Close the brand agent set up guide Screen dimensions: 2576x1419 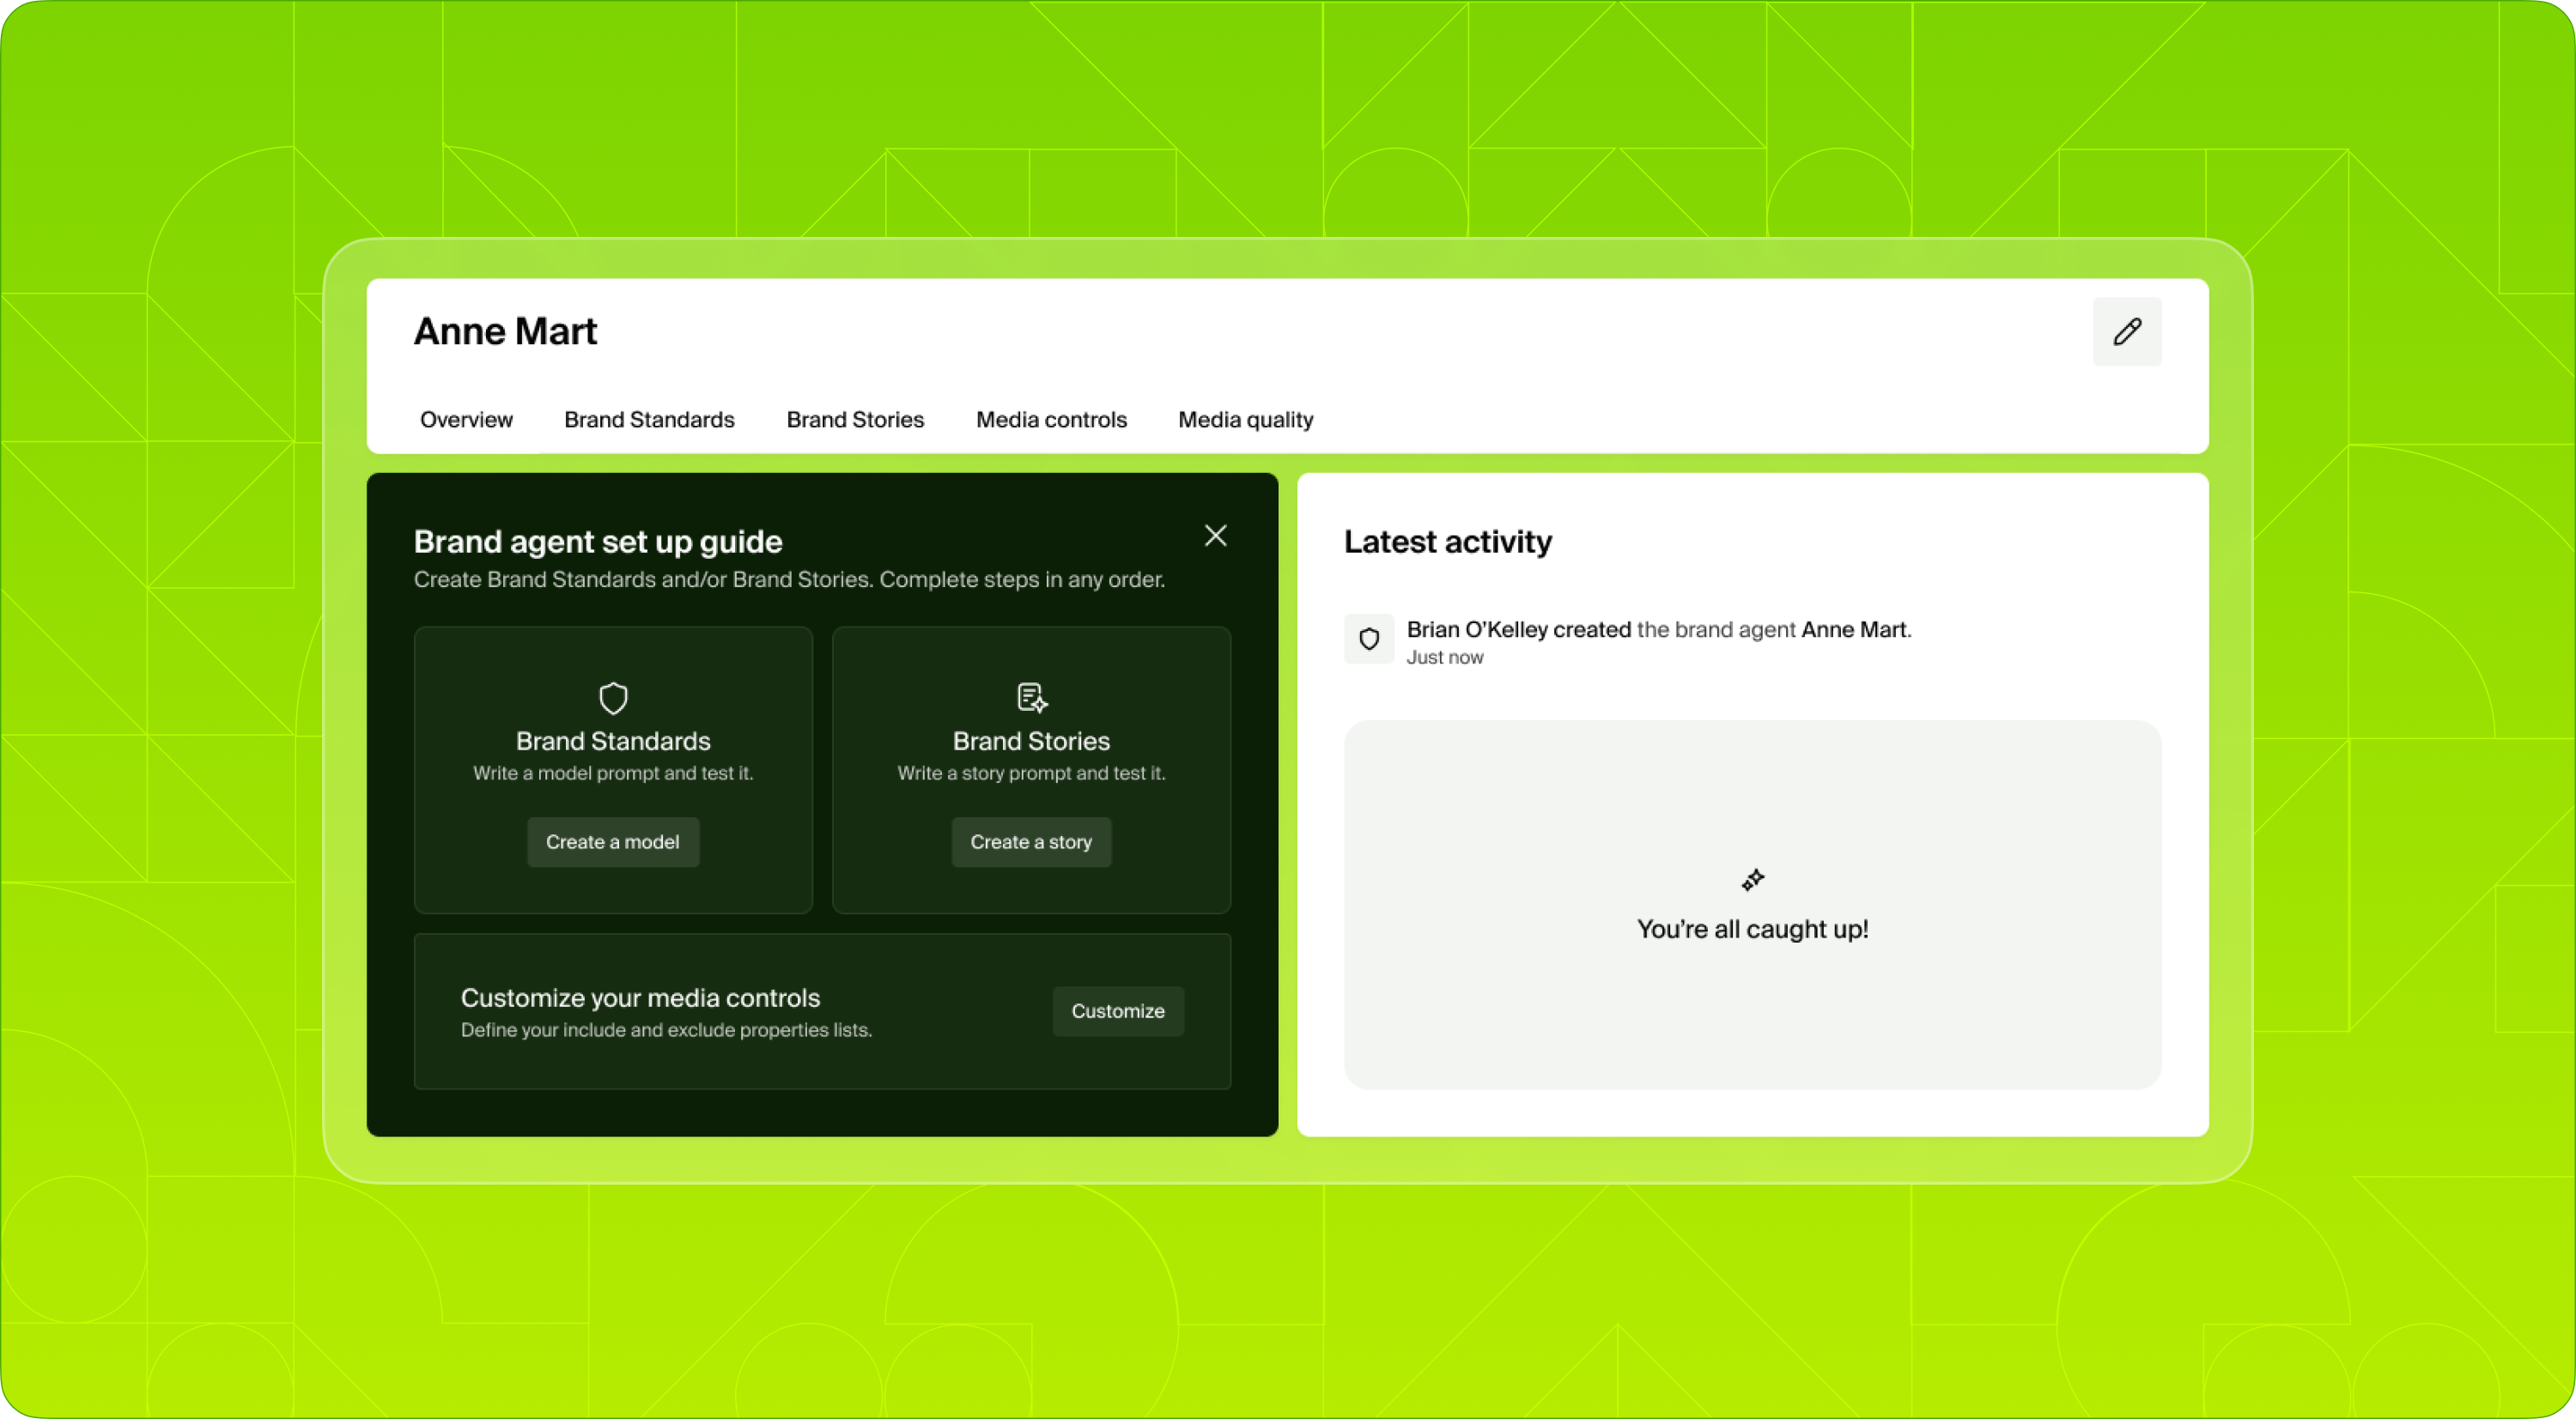1215,536
